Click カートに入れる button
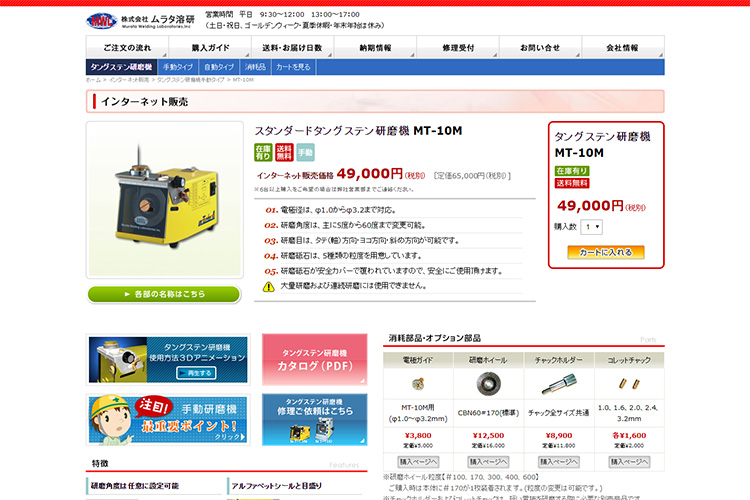The image size is (750, 500). point(606,252)
